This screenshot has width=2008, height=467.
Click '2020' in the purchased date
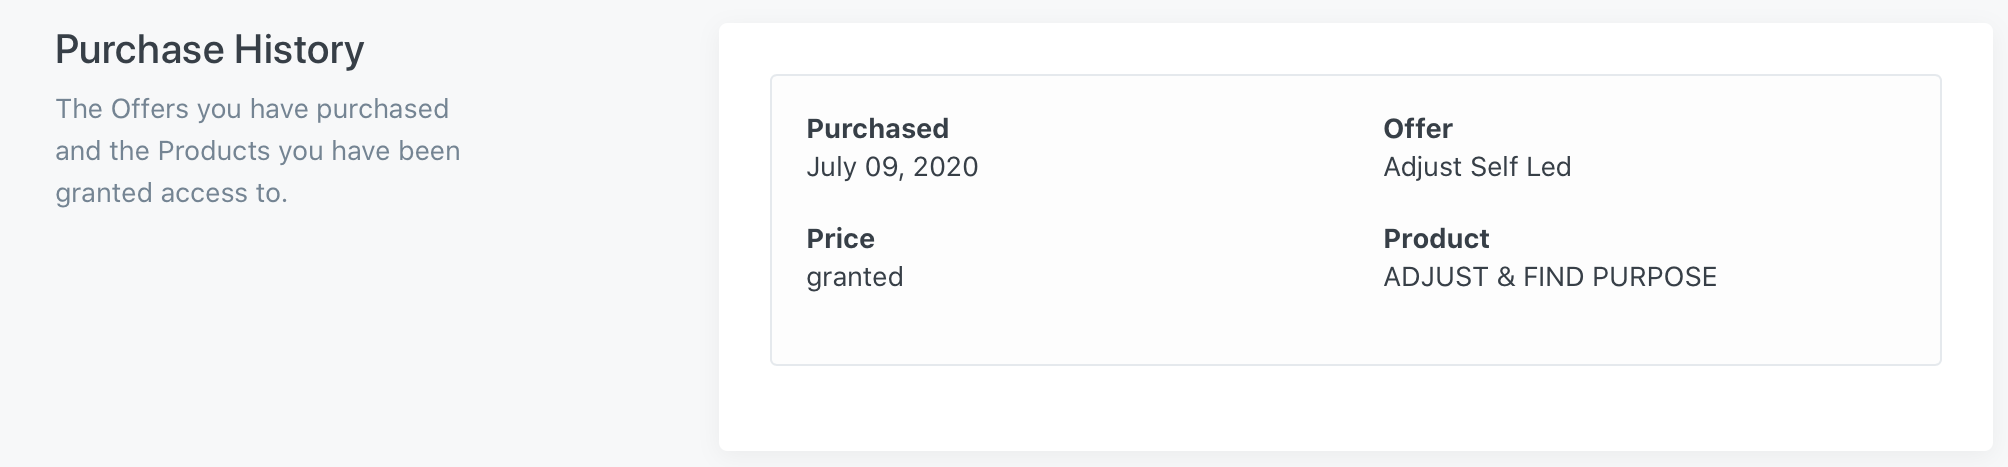[x=945, y=166]
